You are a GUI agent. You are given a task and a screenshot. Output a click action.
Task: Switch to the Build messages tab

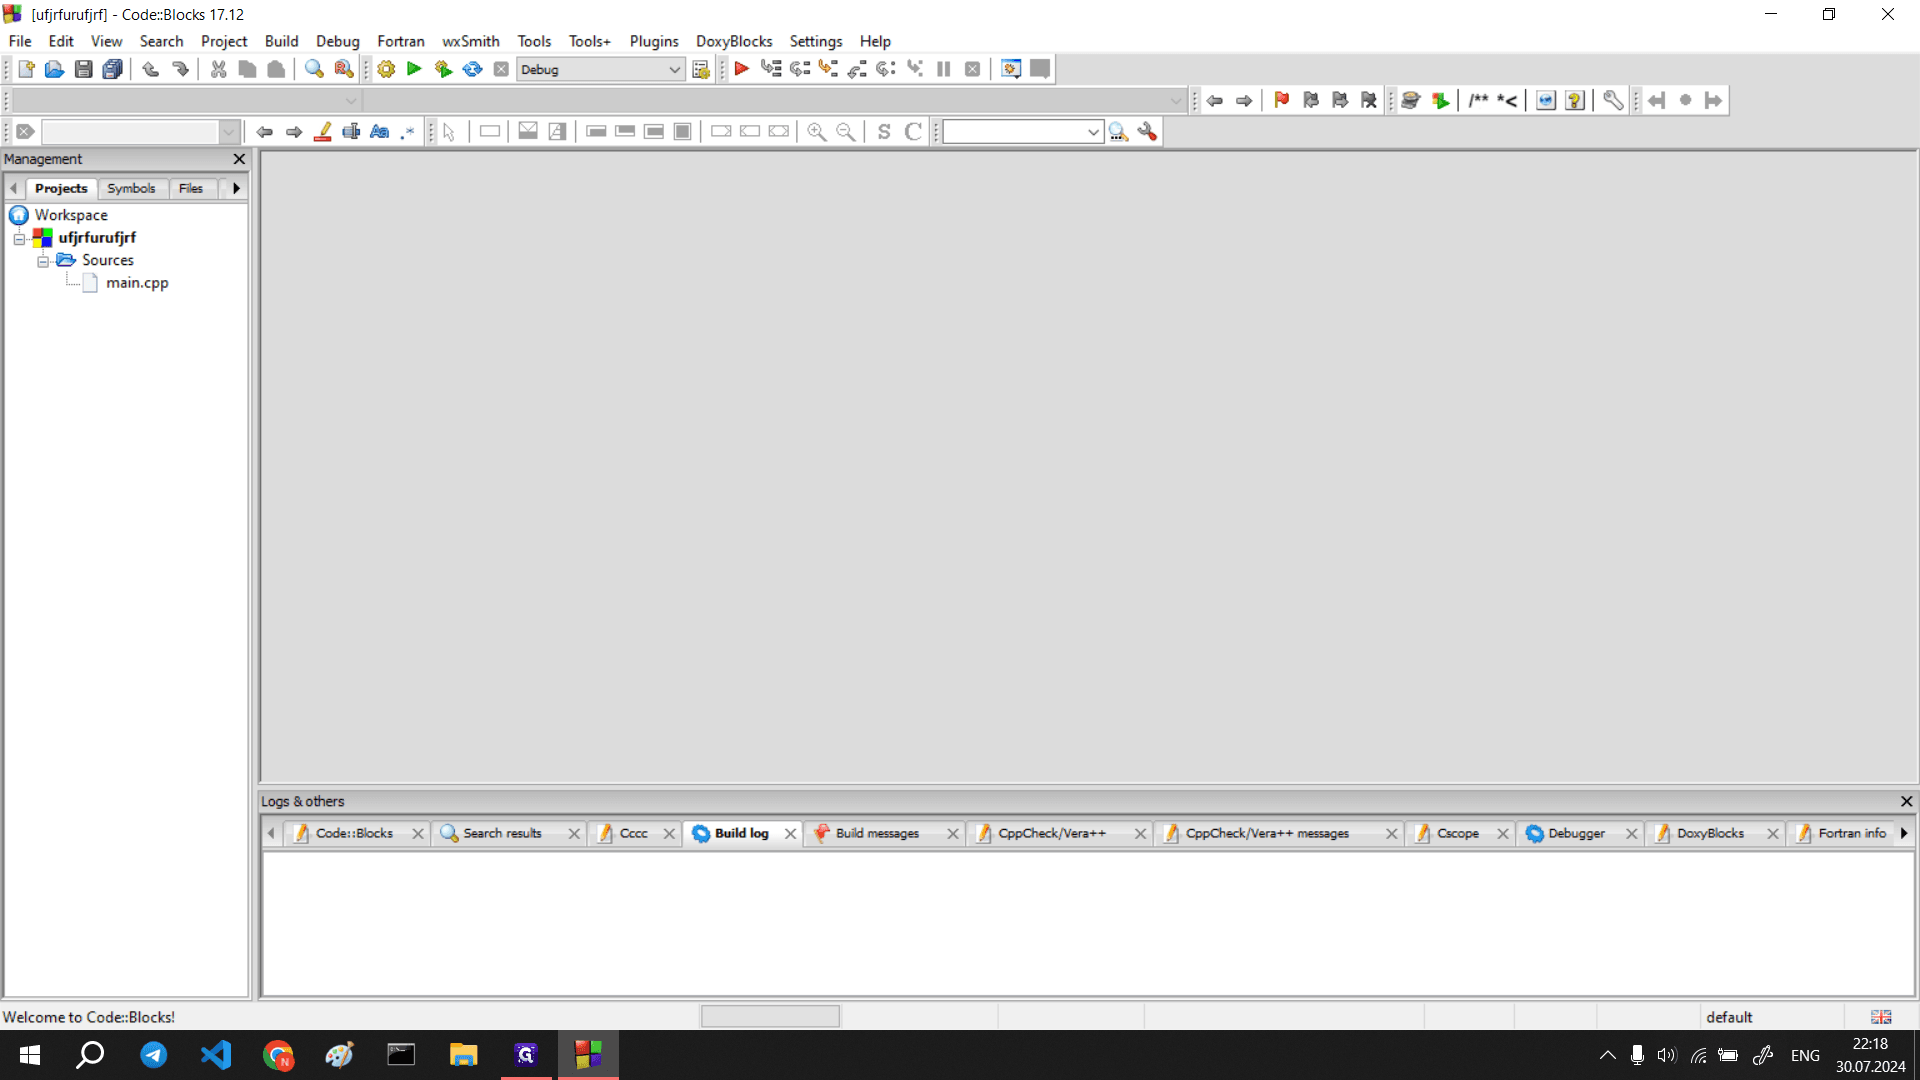click(877, 833)
